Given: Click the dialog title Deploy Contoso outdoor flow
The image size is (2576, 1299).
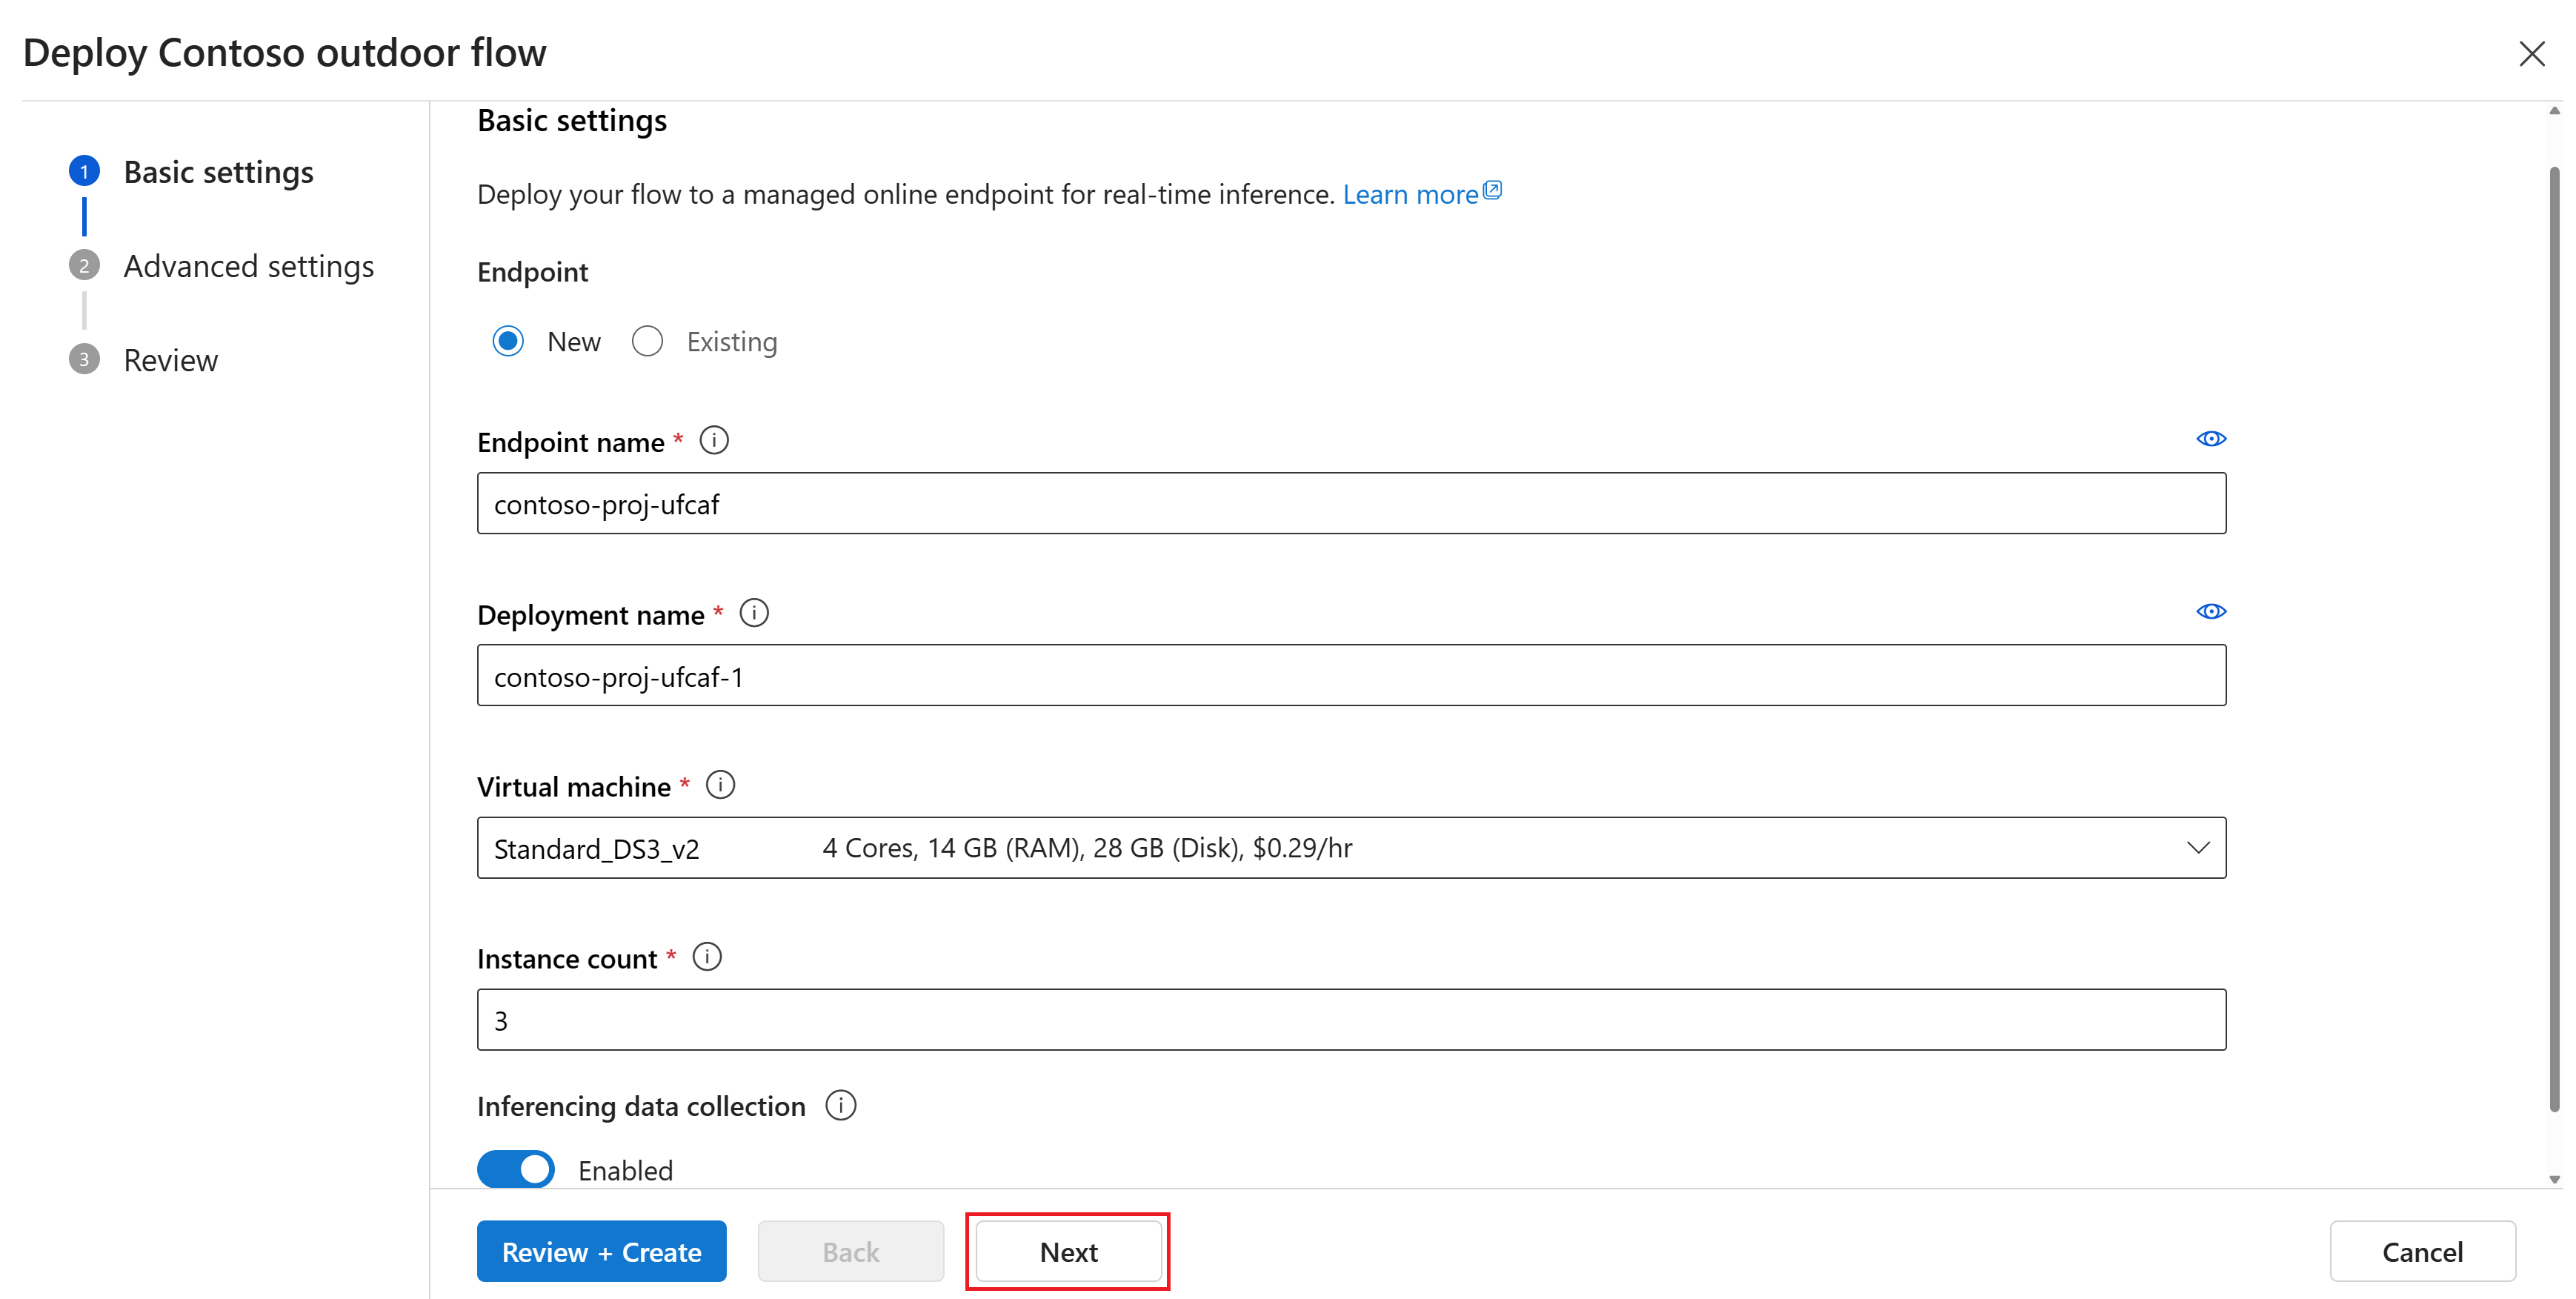Looking at the screenshot, I should coord(285,53).
